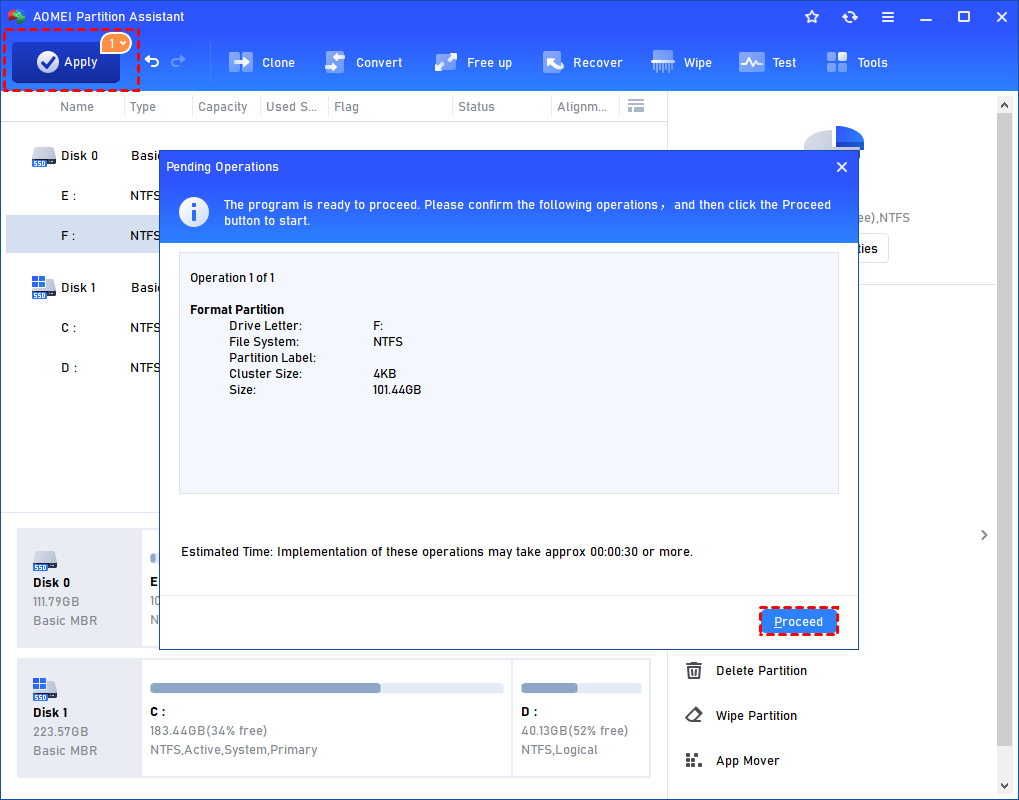Sort by the Alignm... column header
Screen dimensions: 1019x800
[582, 107]
